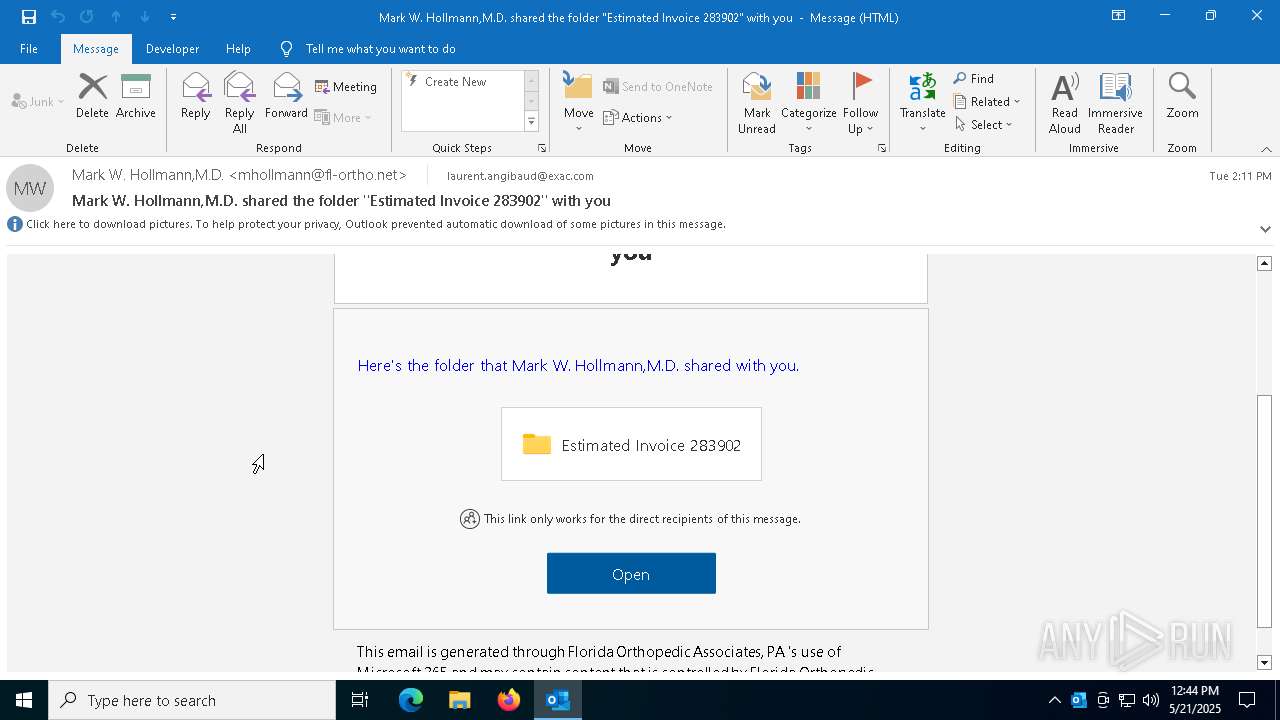Open the Quick Steps dialog launcher

[x=542, y=148]
